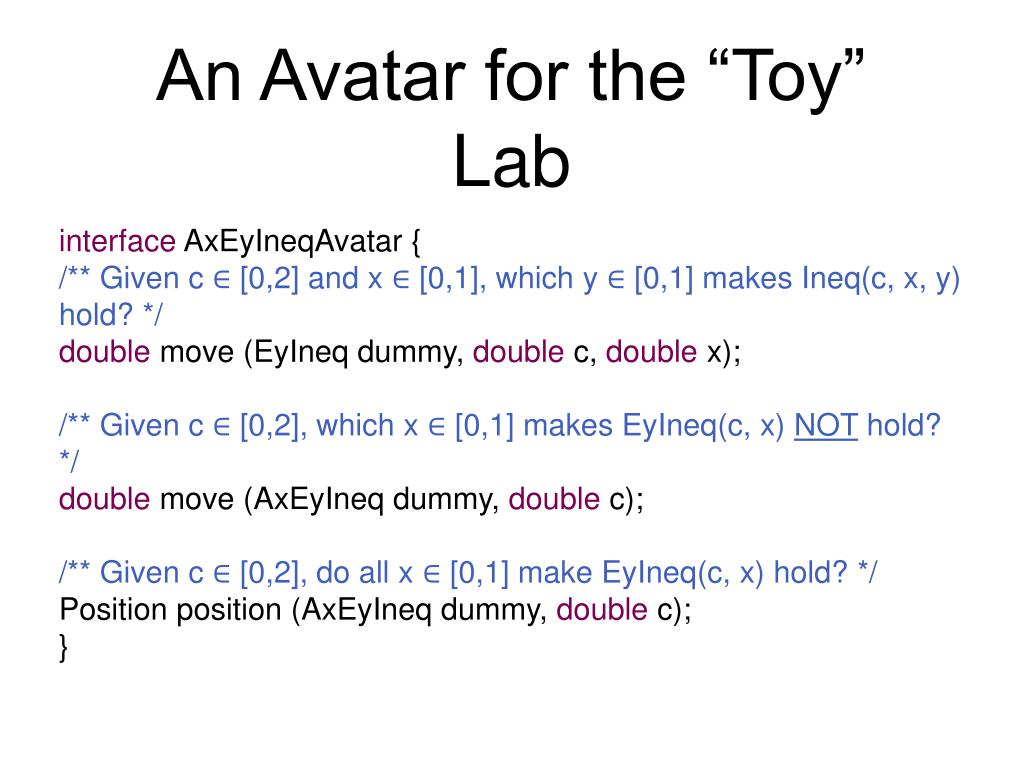Click the opening brace after AxEyIneqAvatar
This screenshot has height=767, width=1023.
coord(416,243)
